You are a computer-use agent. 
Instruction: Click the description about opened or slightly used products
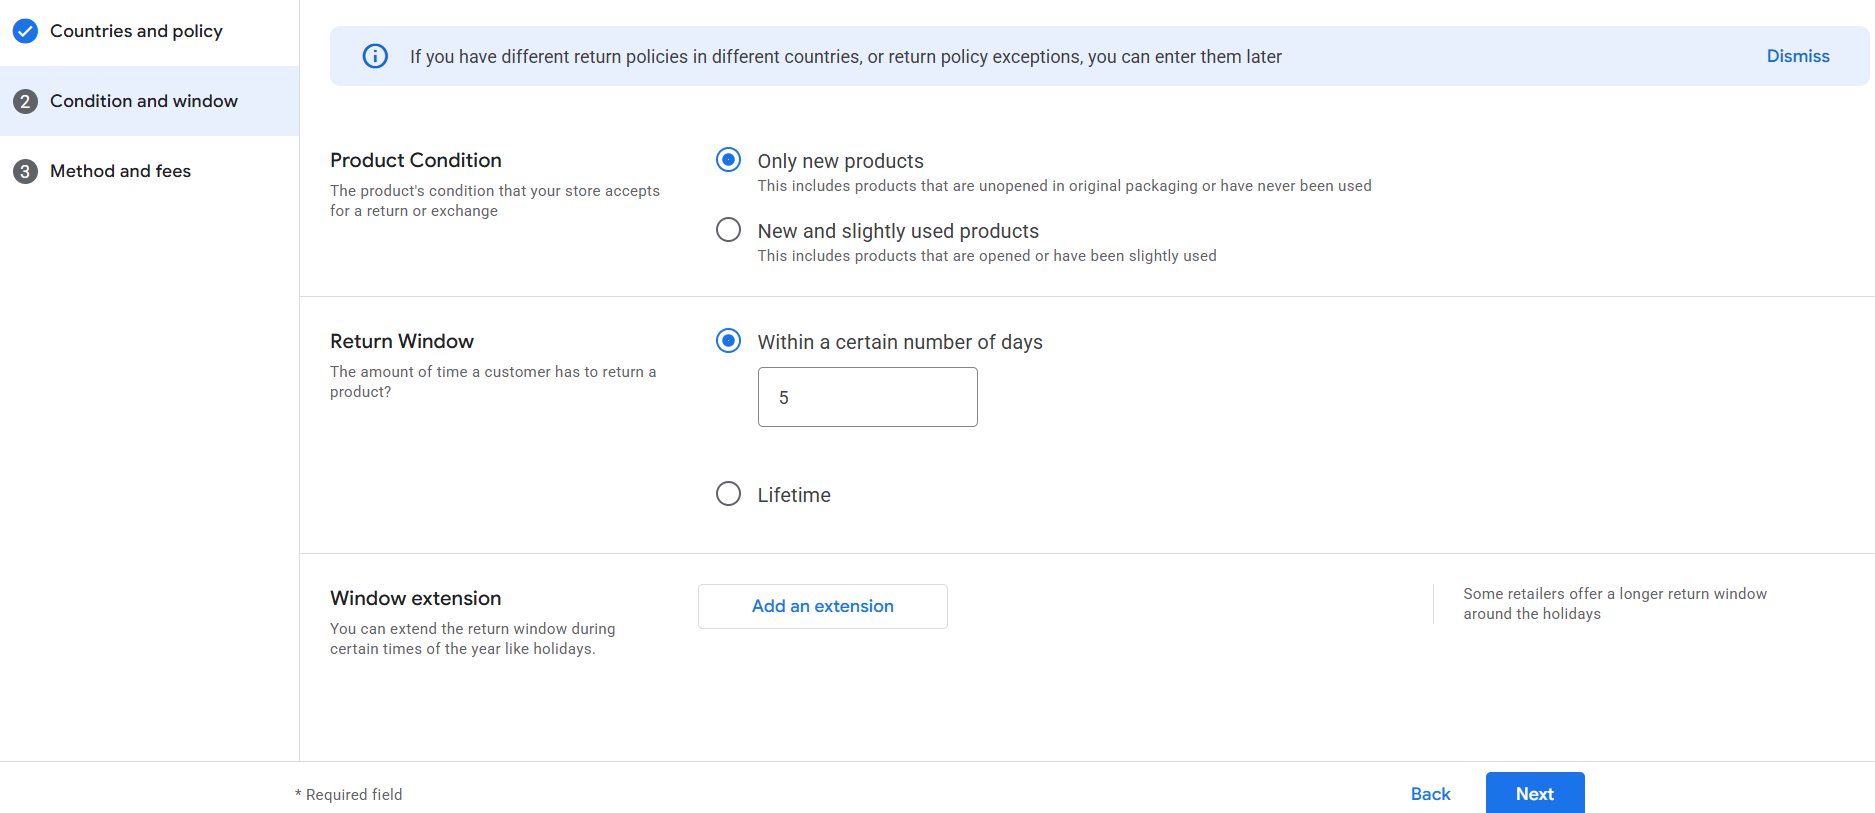(x=987, y=256)
